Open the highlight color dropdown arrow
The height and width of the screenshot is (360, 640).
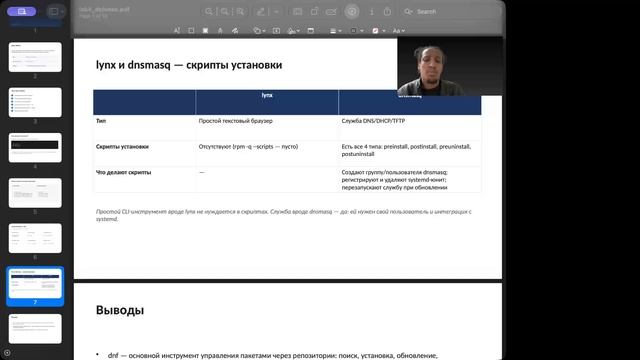pyautogui.click(x=276, y=12)
